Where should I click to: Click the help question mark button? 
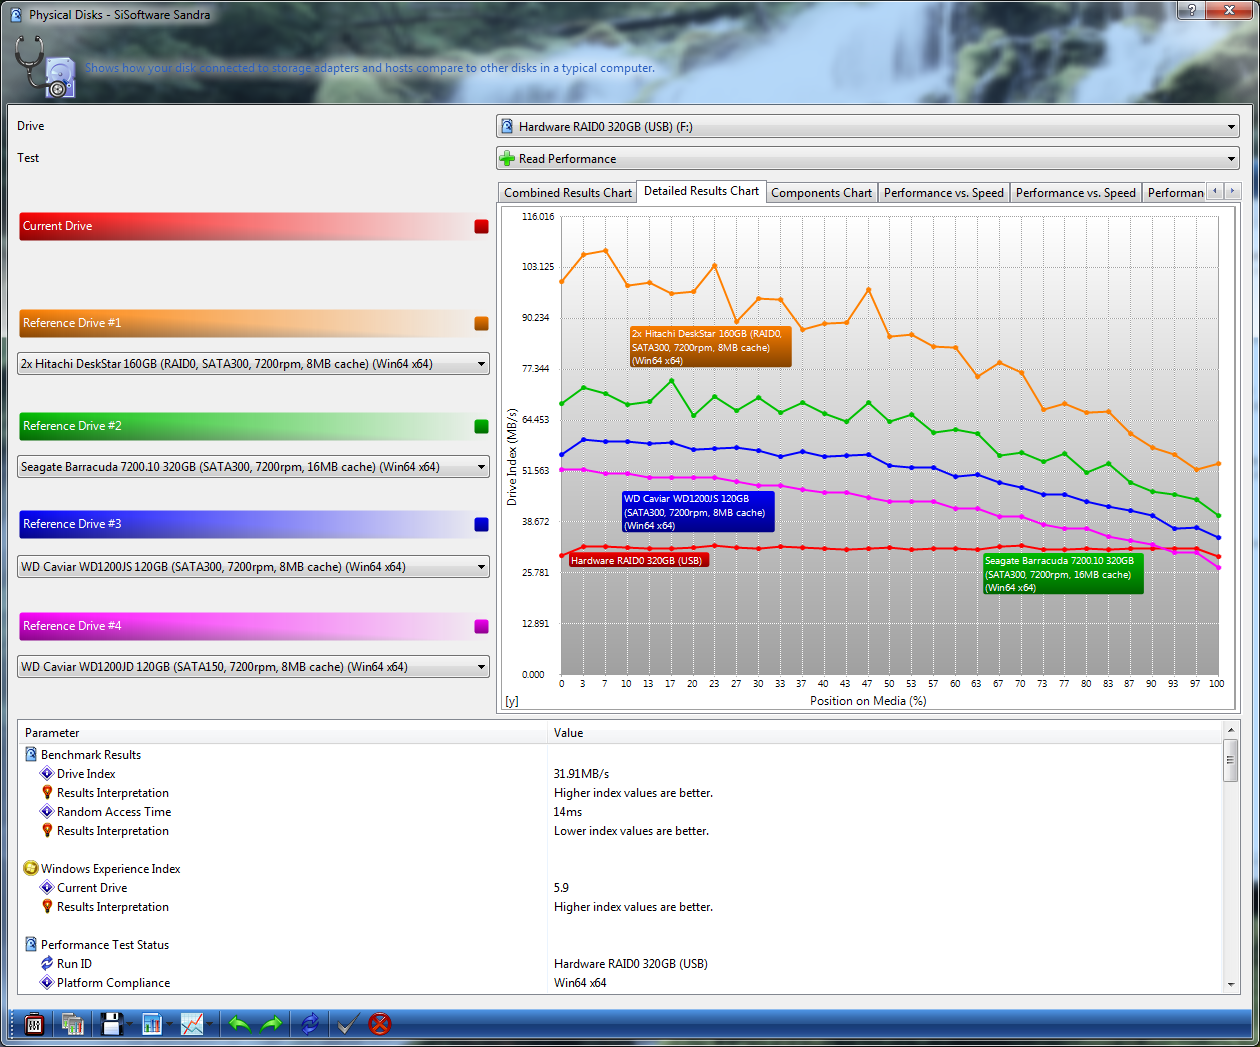(1190, 10)
